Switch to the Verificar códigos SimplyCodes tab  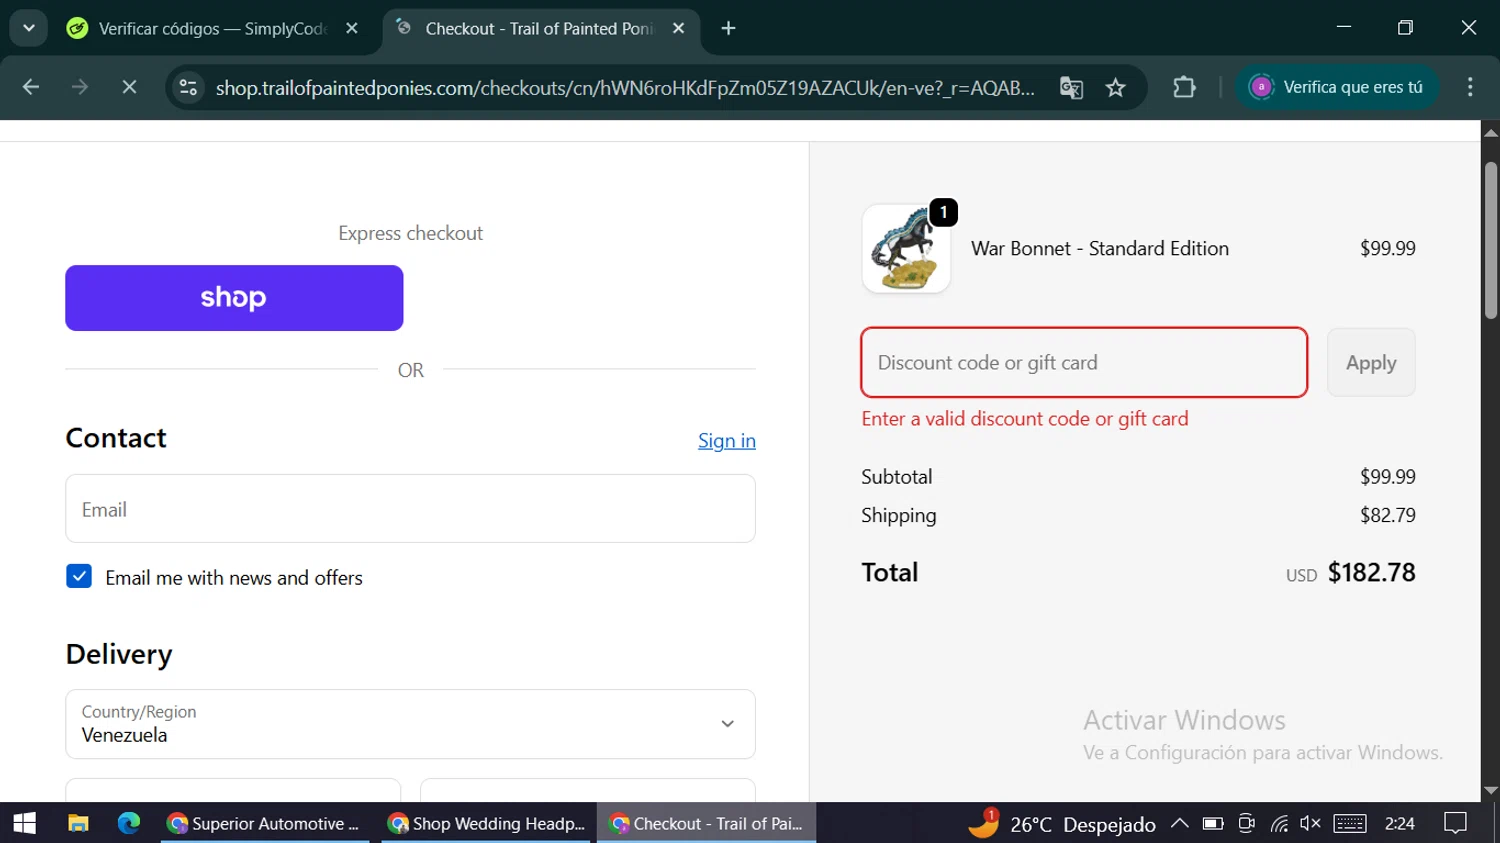214,29
